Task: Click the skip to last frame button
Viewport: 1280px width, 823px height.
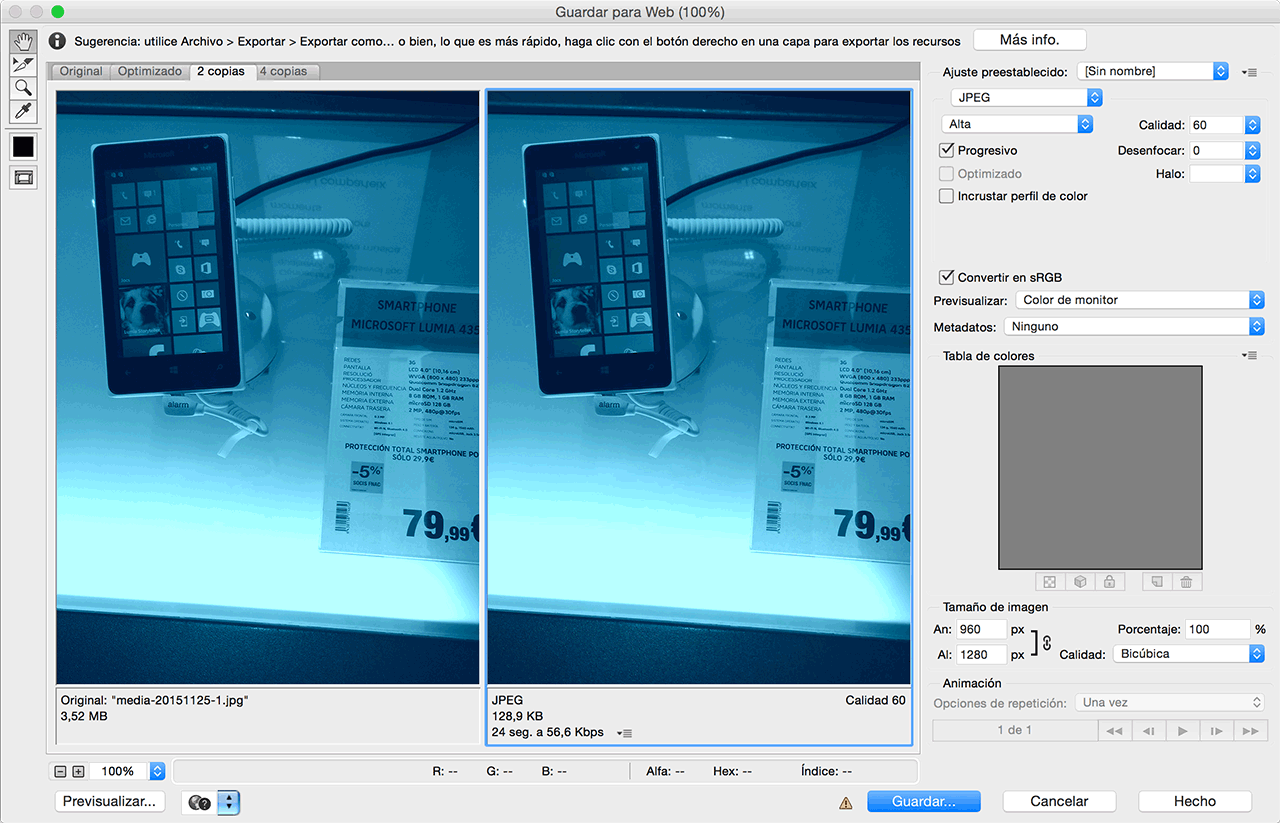Action: click(1250, 731)
